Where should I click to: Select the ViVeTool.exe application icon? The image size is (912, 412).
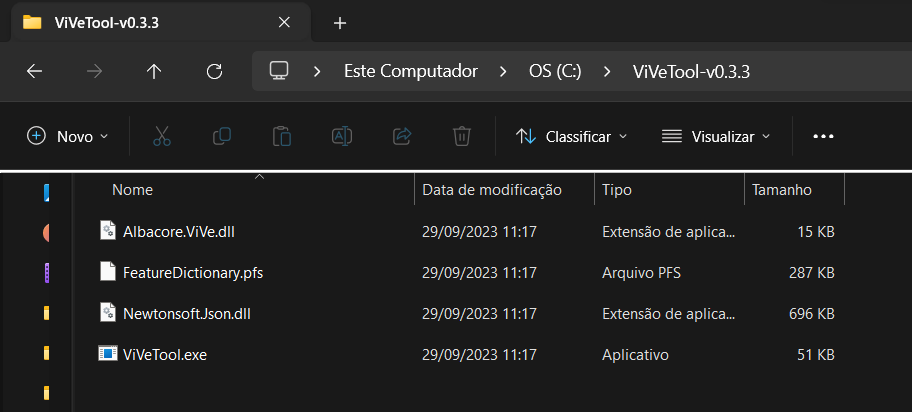click(108, 354)
